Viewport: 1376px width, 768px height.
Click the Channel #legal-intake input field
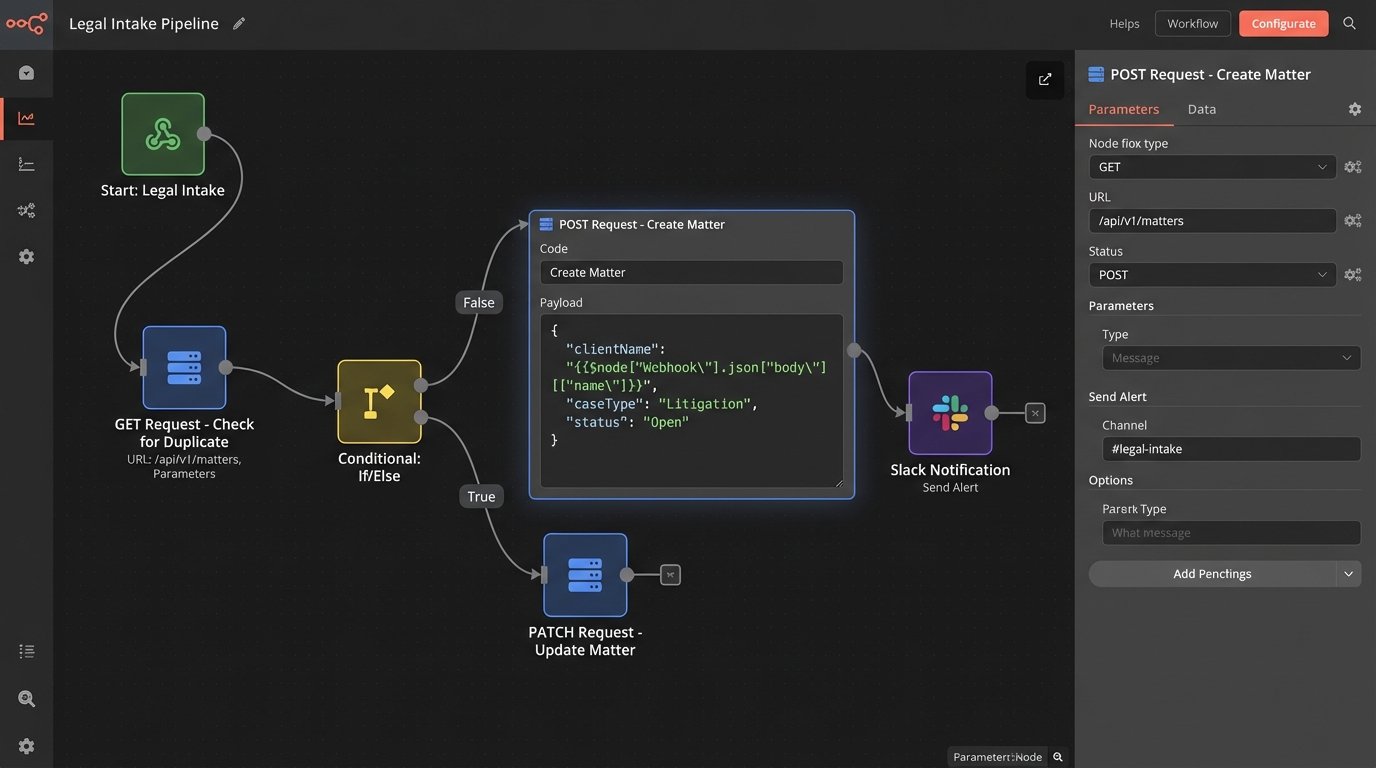[x=1231, y=449]
